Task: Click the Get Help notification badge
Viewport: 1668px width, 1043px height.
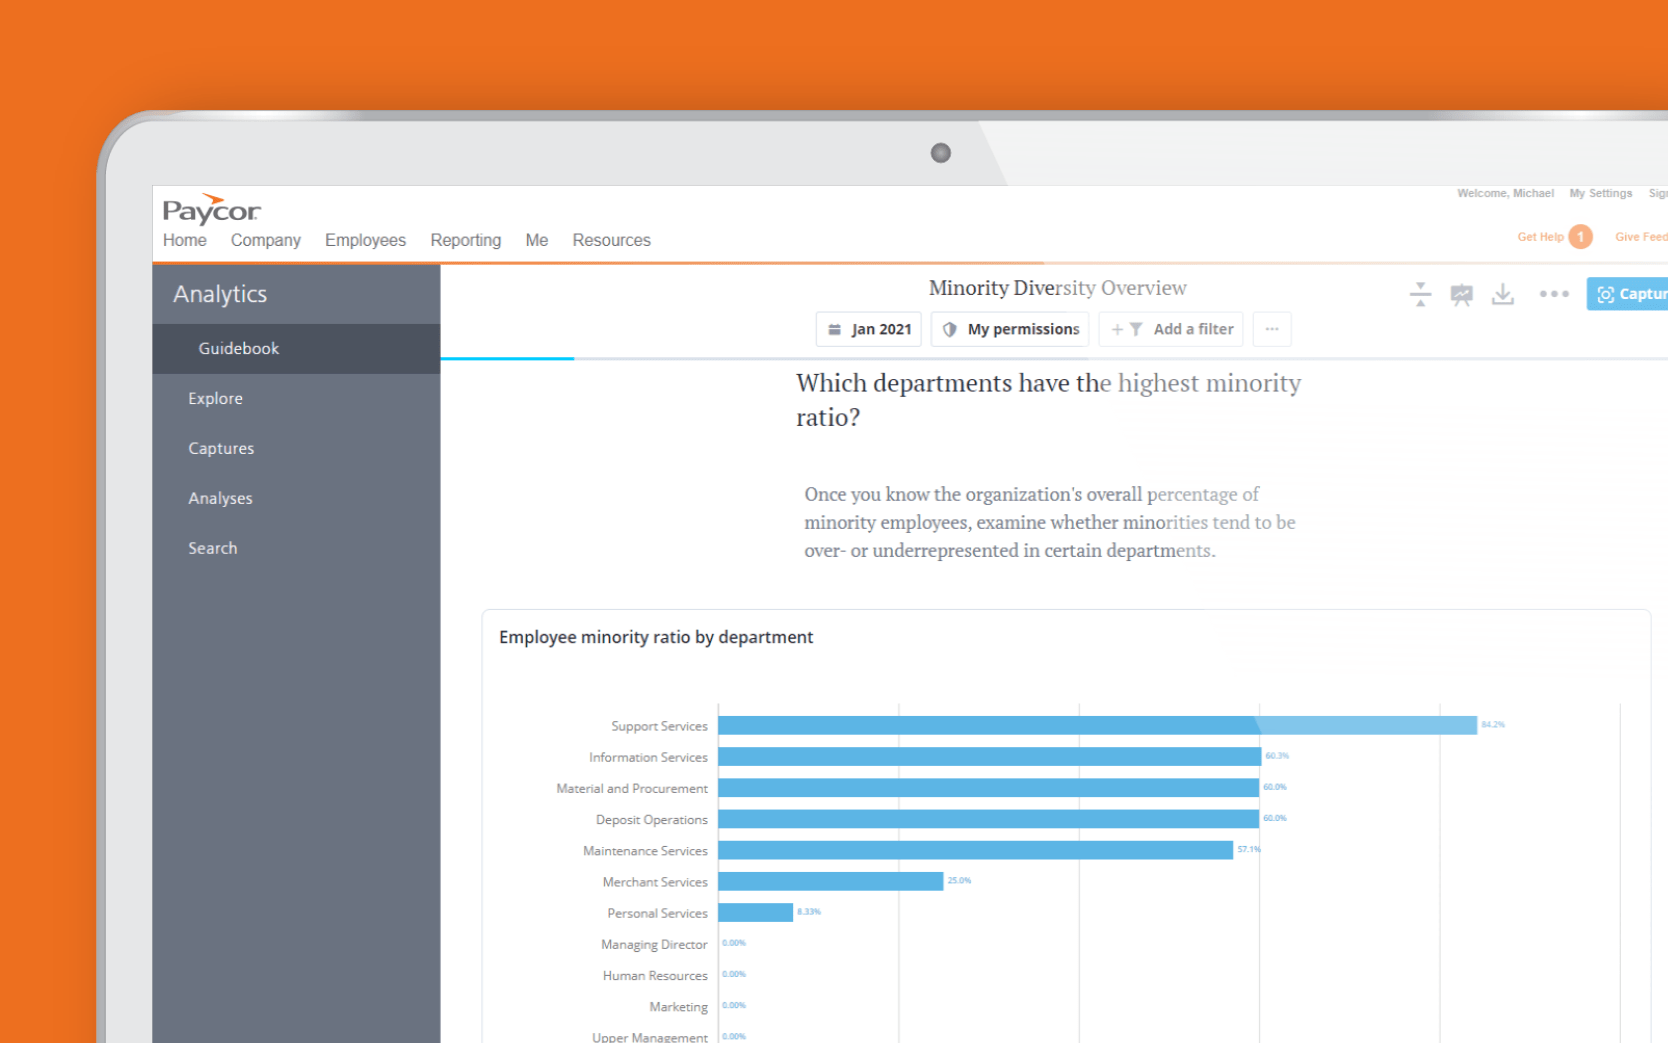Action: pyautogui.click(x=1580, y=237)
